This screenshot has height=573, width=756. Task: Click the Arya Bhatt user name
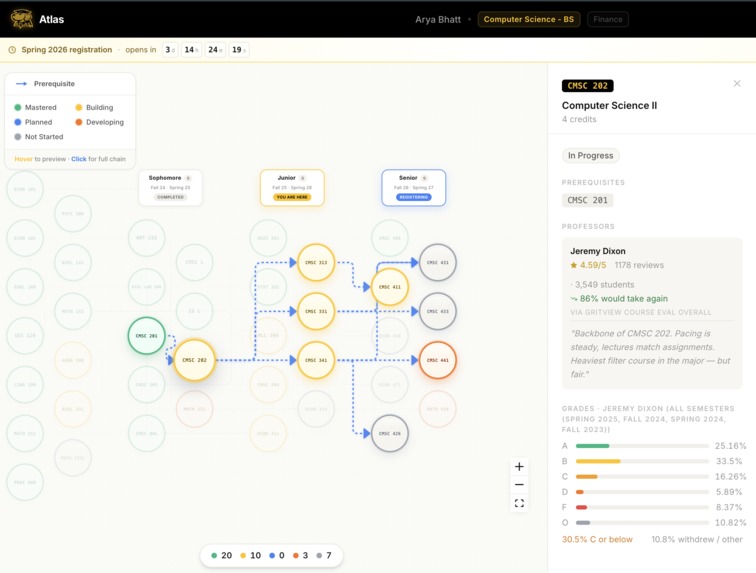point(438,19)
